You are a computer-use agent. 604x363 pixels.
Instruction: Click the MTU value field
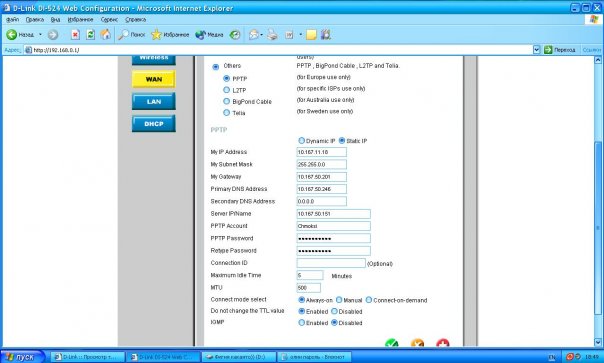308,288
